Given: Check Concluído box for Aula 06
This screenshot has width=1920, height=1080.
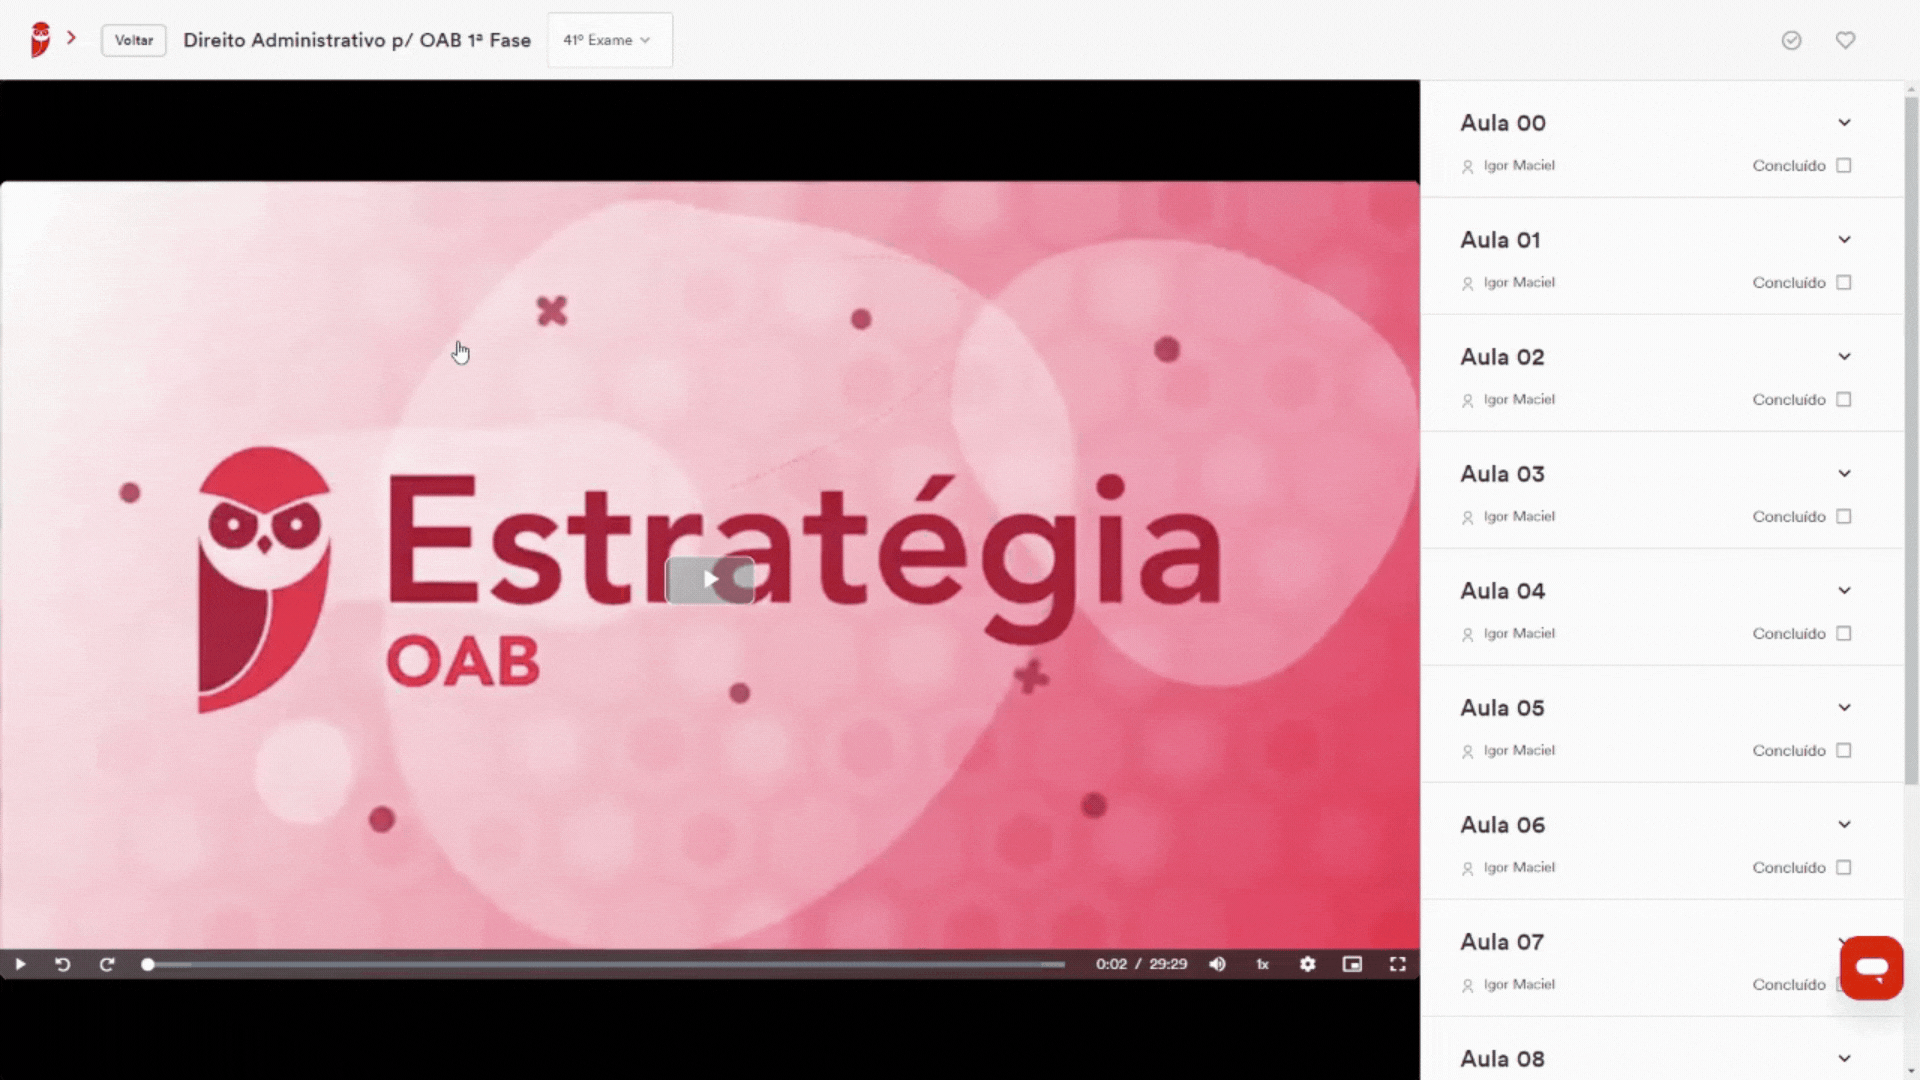Looking at the screenshot, I should point(1844,867).
